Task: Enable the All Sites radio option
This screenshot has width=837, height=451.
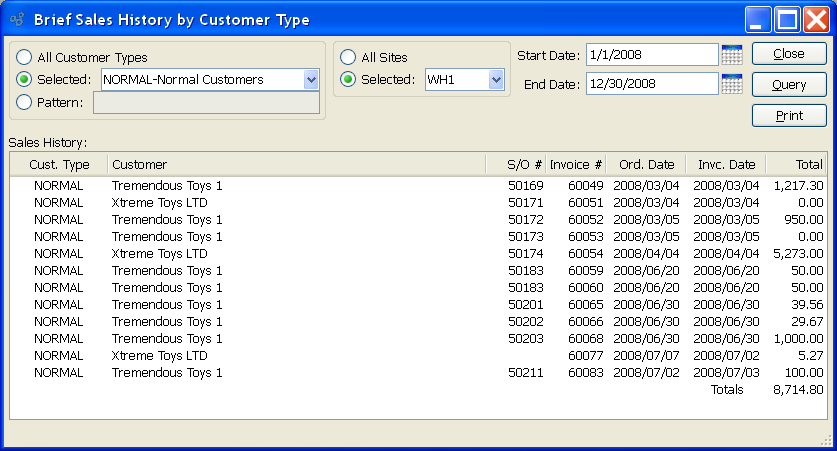Action: click(x=348, y=57)
